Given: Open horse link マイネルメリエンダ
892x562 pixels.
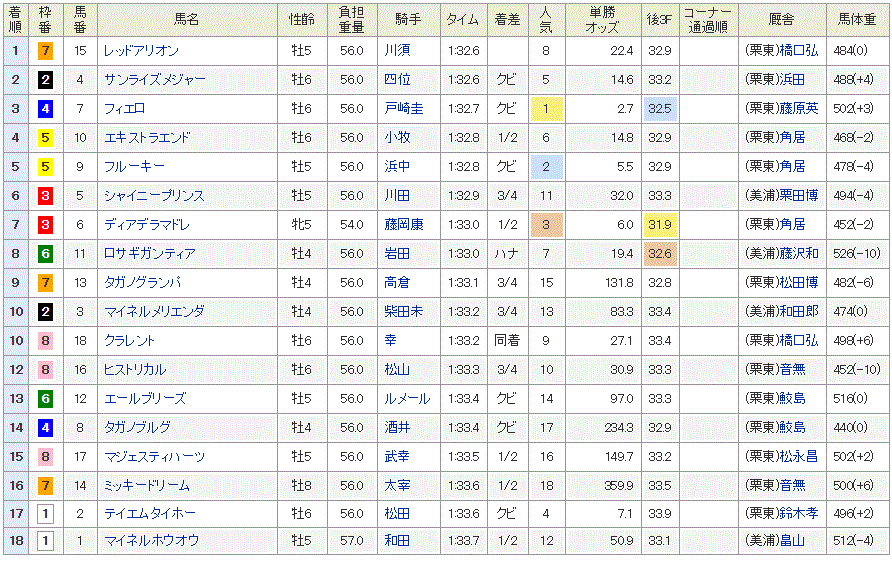Looking at the screenshot, I should [154, 312].
